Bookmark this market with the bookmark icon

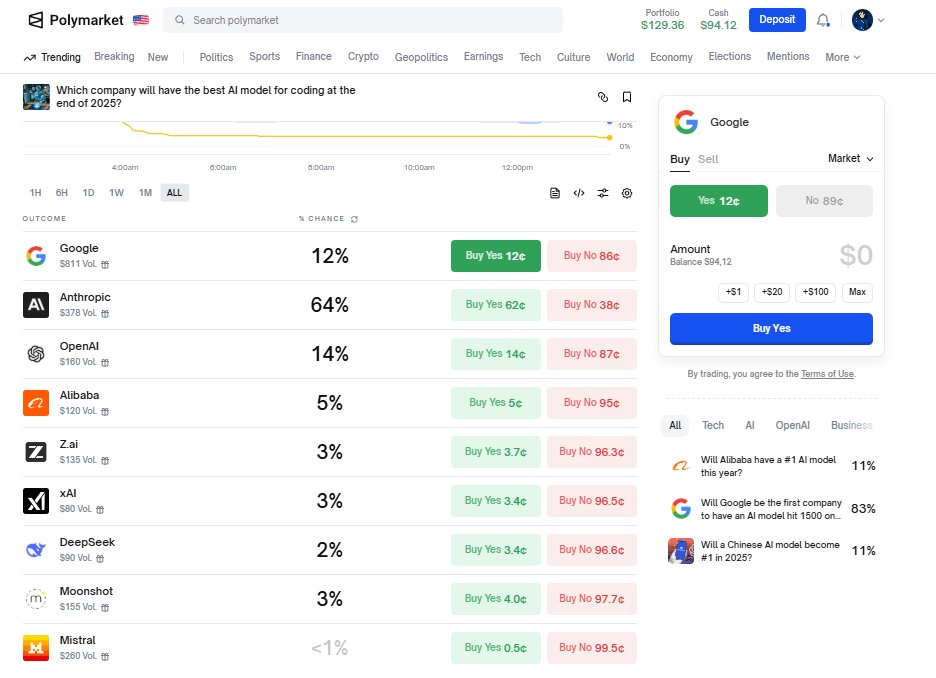tap(627, 97)
